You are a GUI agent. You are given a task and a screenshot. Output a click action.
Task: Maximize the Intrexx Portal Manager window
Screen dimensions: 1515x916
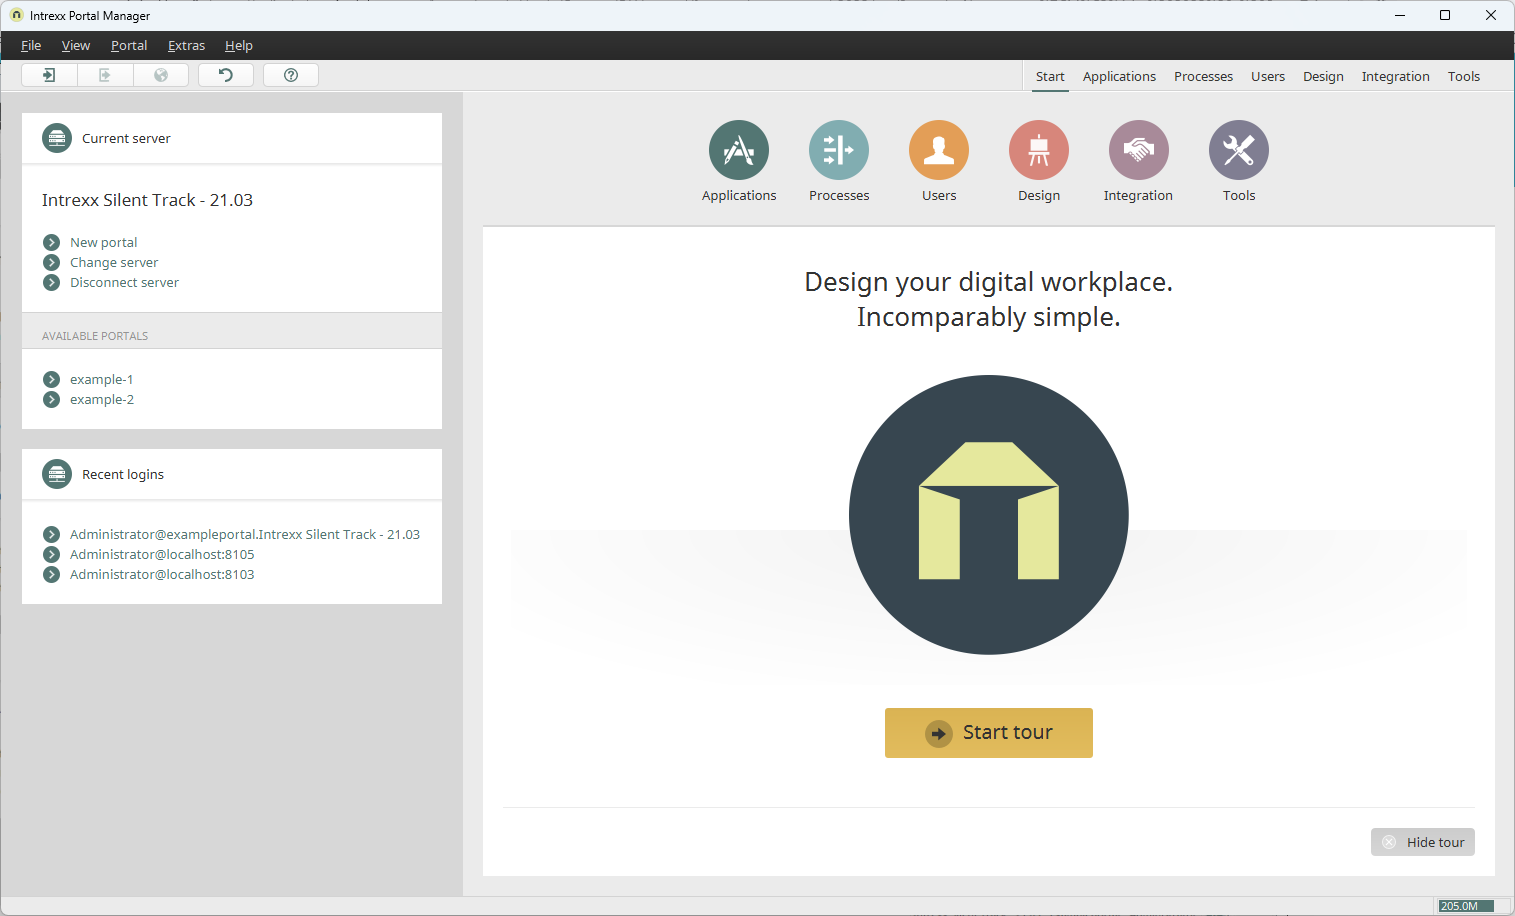point(1445,15)
